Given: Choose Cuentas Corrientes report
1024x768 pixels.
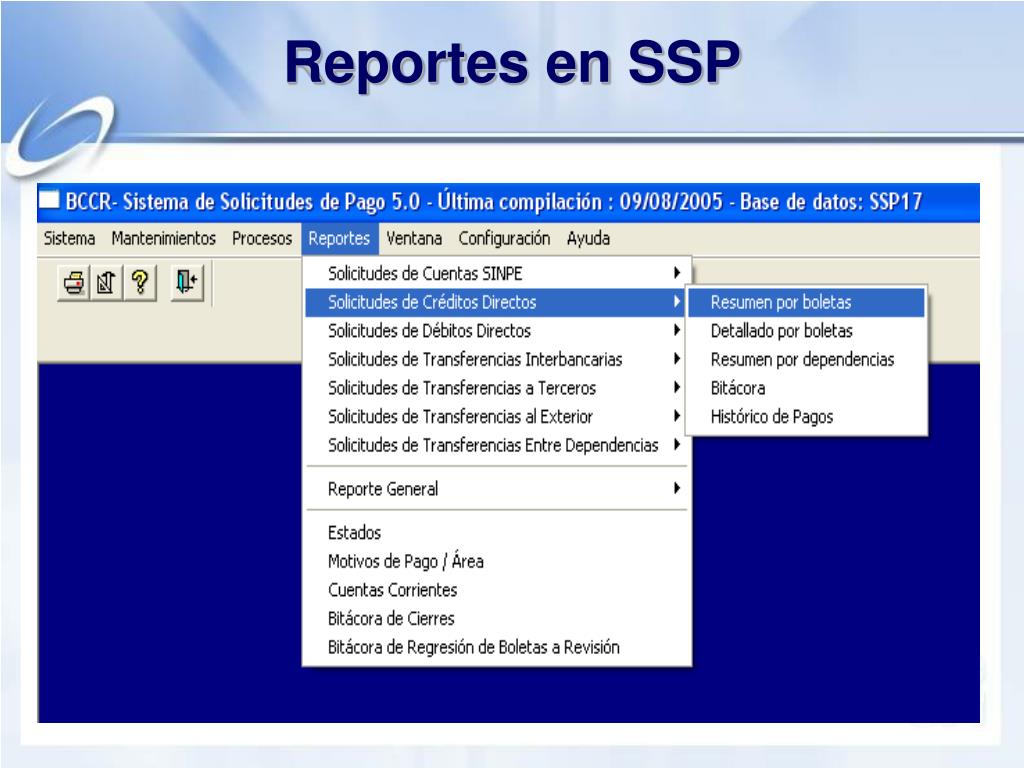Looking at the screenshot, I should (x=498, y=590).
